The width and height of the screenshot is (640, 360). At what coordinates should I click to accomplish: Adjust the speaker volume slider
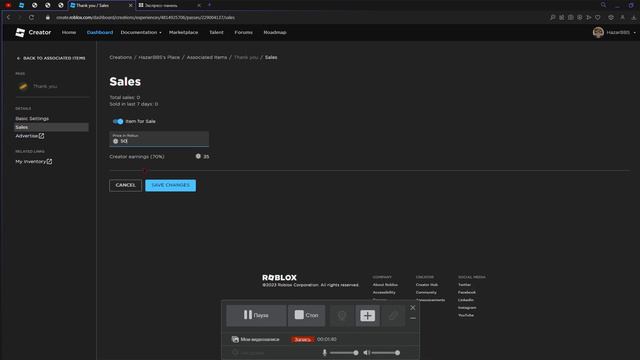tap(385, 353)
